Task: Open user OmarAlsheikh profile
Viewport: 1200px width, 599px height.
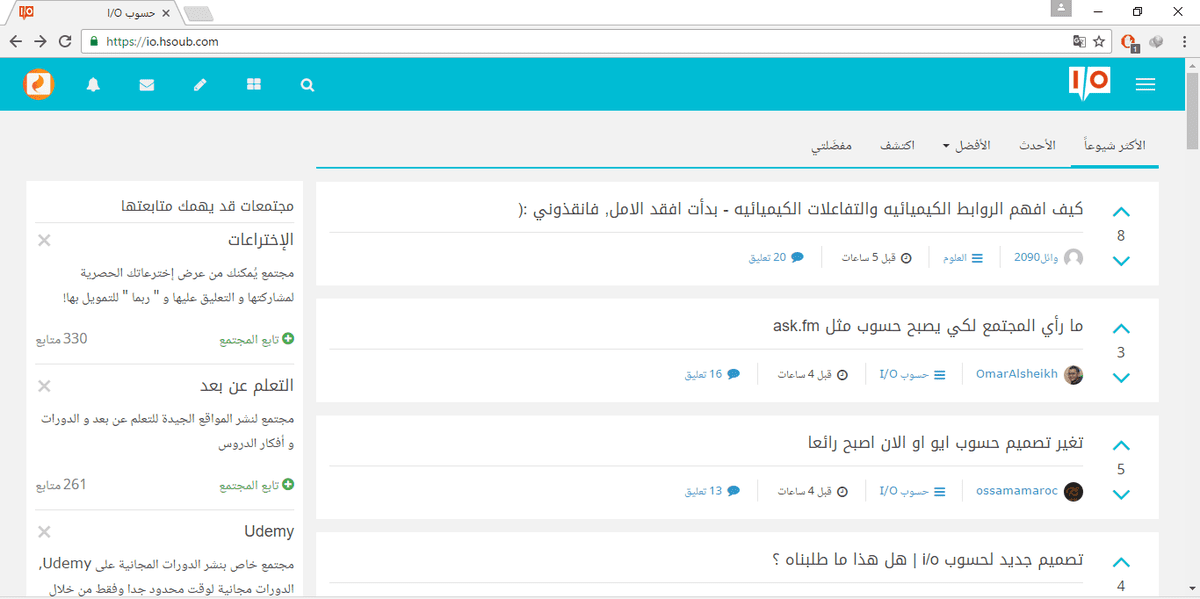Action: coord(1017,374)
